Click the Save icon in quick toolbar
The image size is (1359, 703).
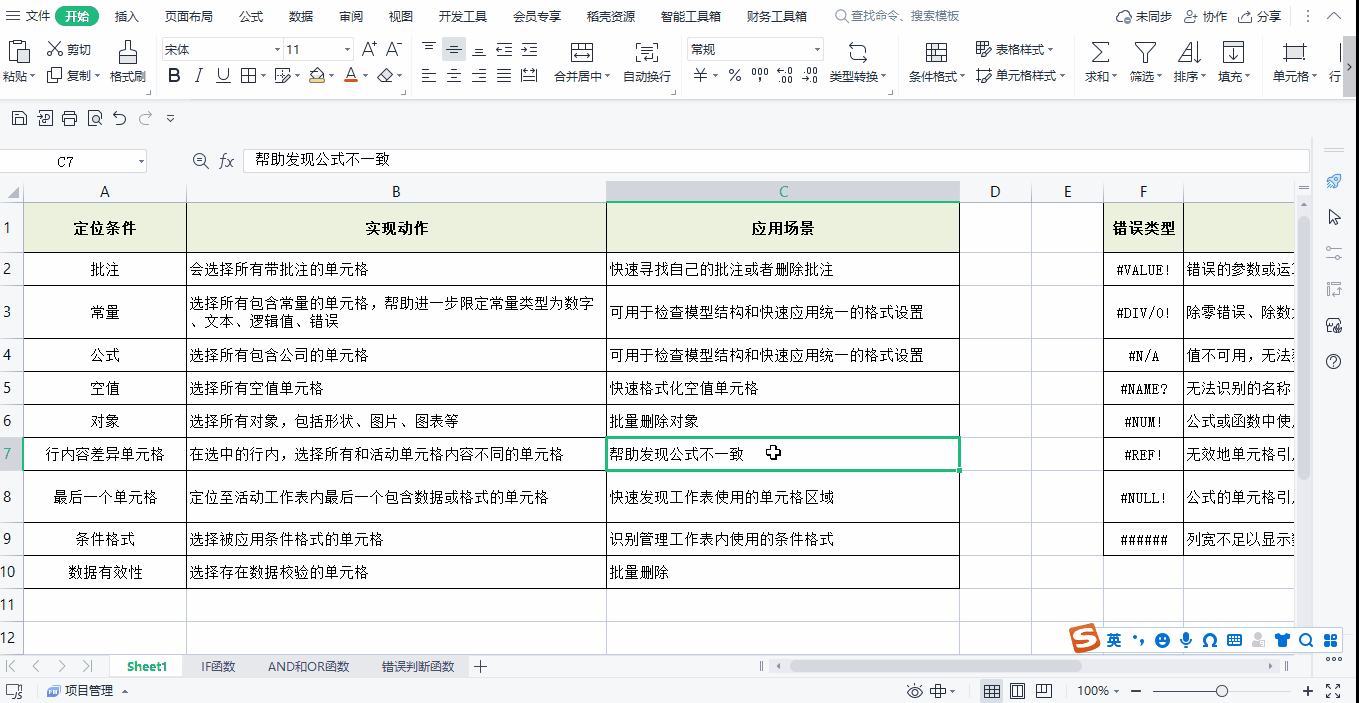pos(19,118)
